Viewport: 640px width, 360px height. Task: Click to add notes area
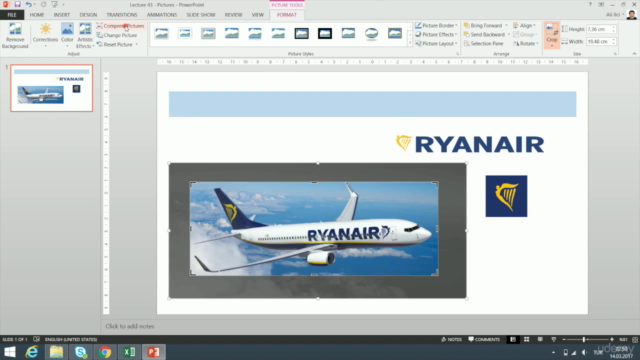click(130, 326)
